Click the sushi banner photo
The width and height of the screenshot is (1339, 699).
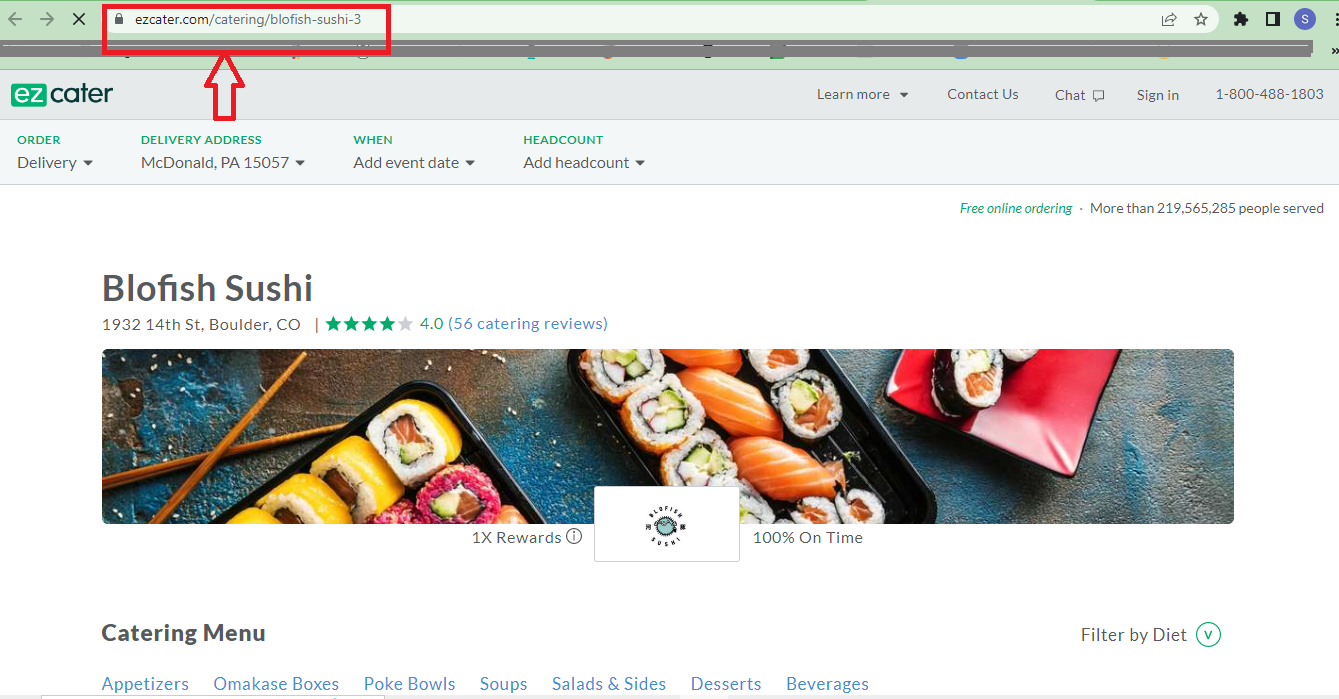pyautogui.click(x=668, y=436)
